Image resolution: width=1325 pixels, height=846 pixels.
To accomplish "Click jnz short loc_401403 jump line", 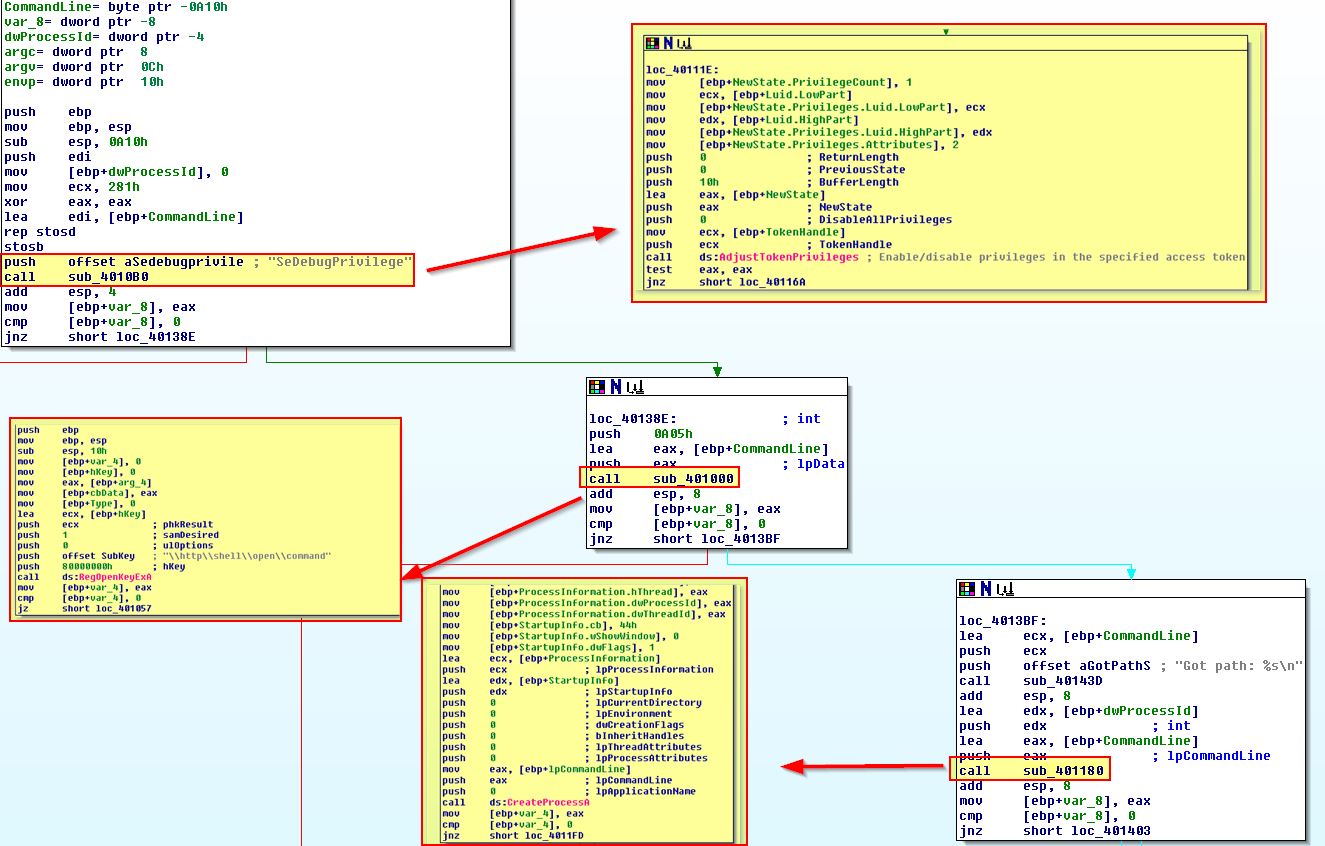I will tap(1055, 831).
